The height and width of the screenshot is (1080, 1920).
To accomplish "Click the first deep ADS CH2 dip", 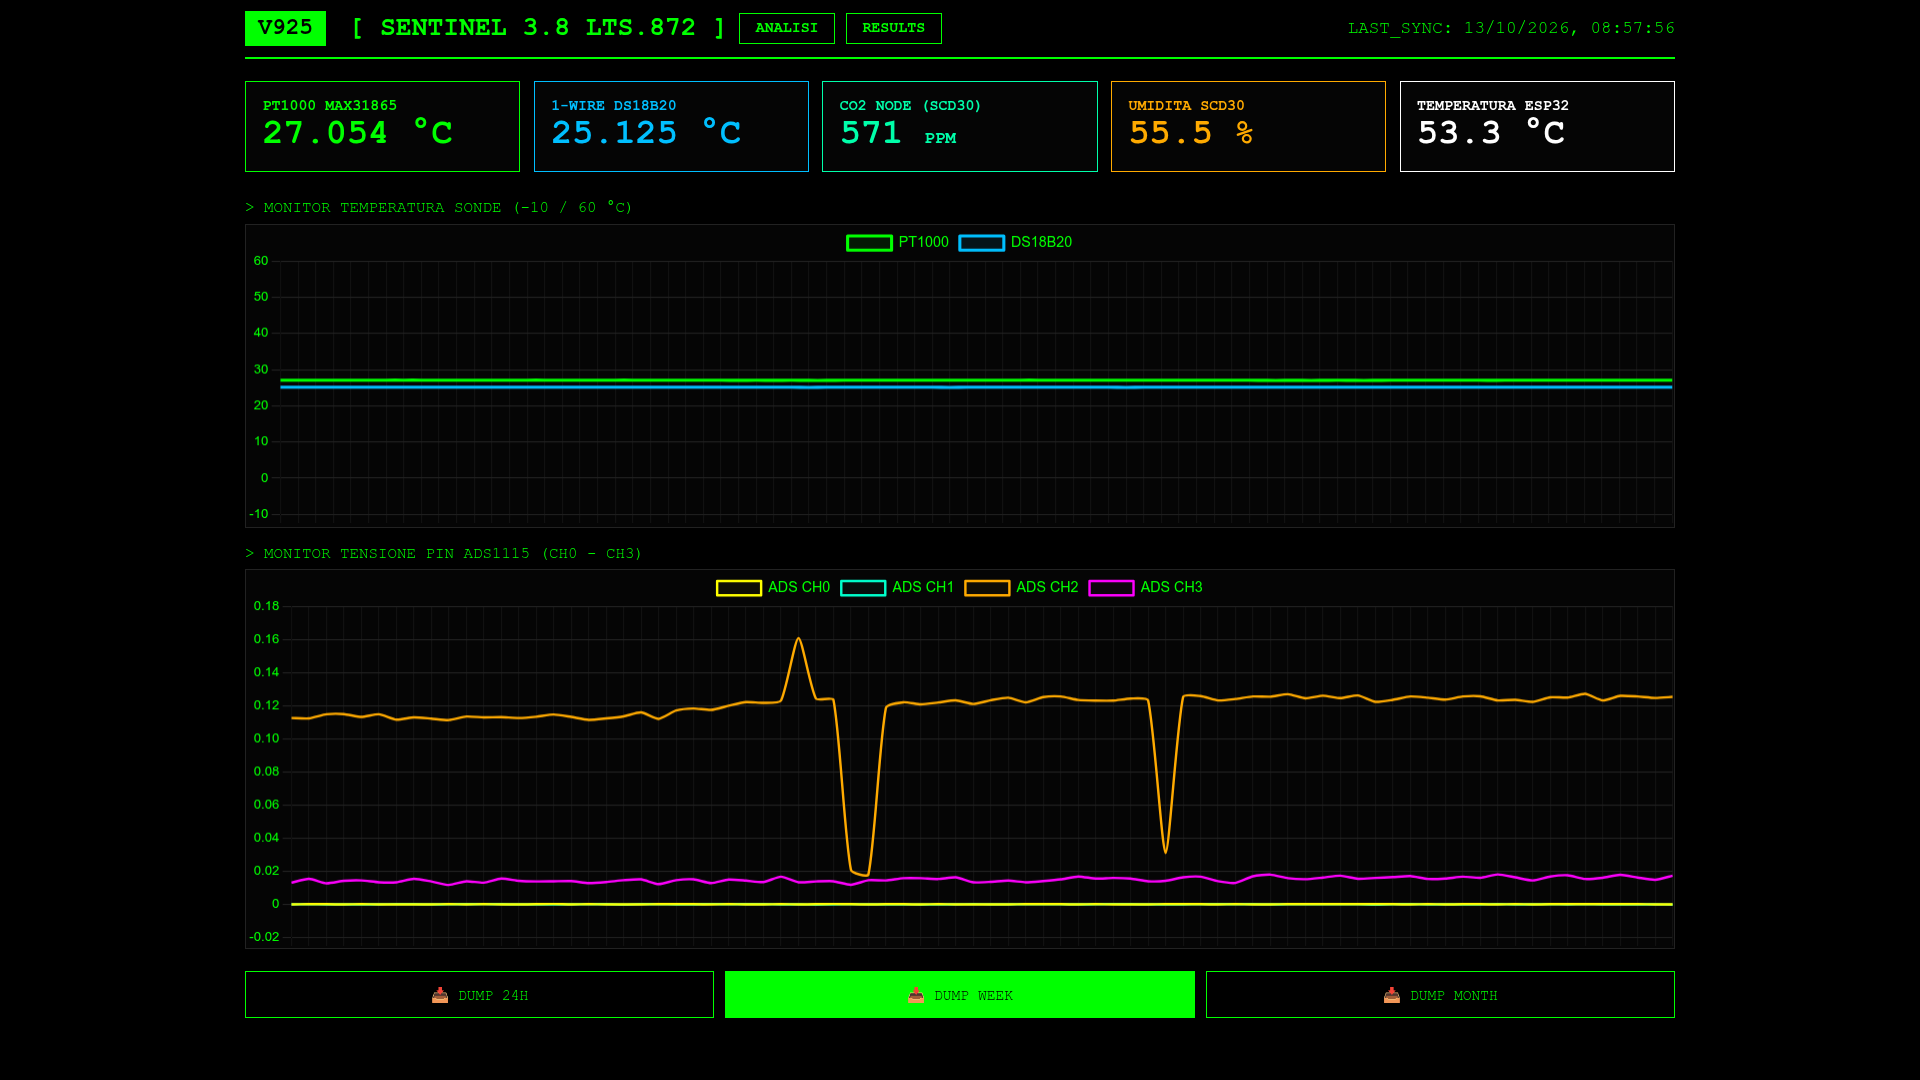I will pyautogui.click(x=862, y=874).
